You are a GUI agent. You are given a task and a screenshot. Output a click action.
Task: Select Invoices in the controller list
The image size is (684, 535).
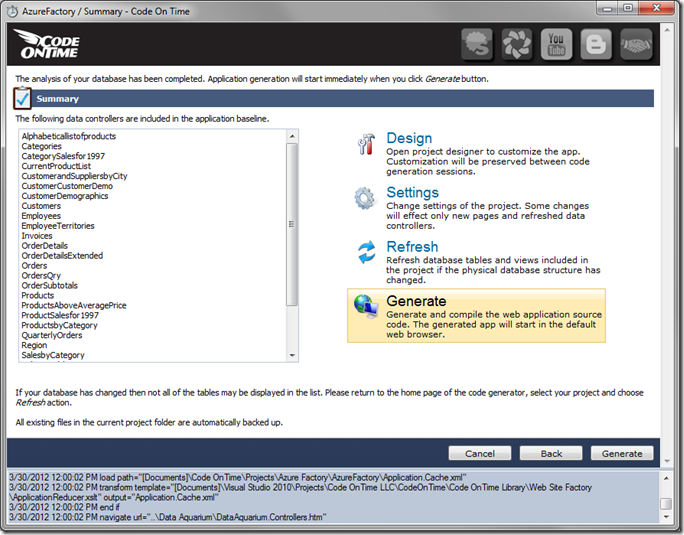tap(37, 236)
